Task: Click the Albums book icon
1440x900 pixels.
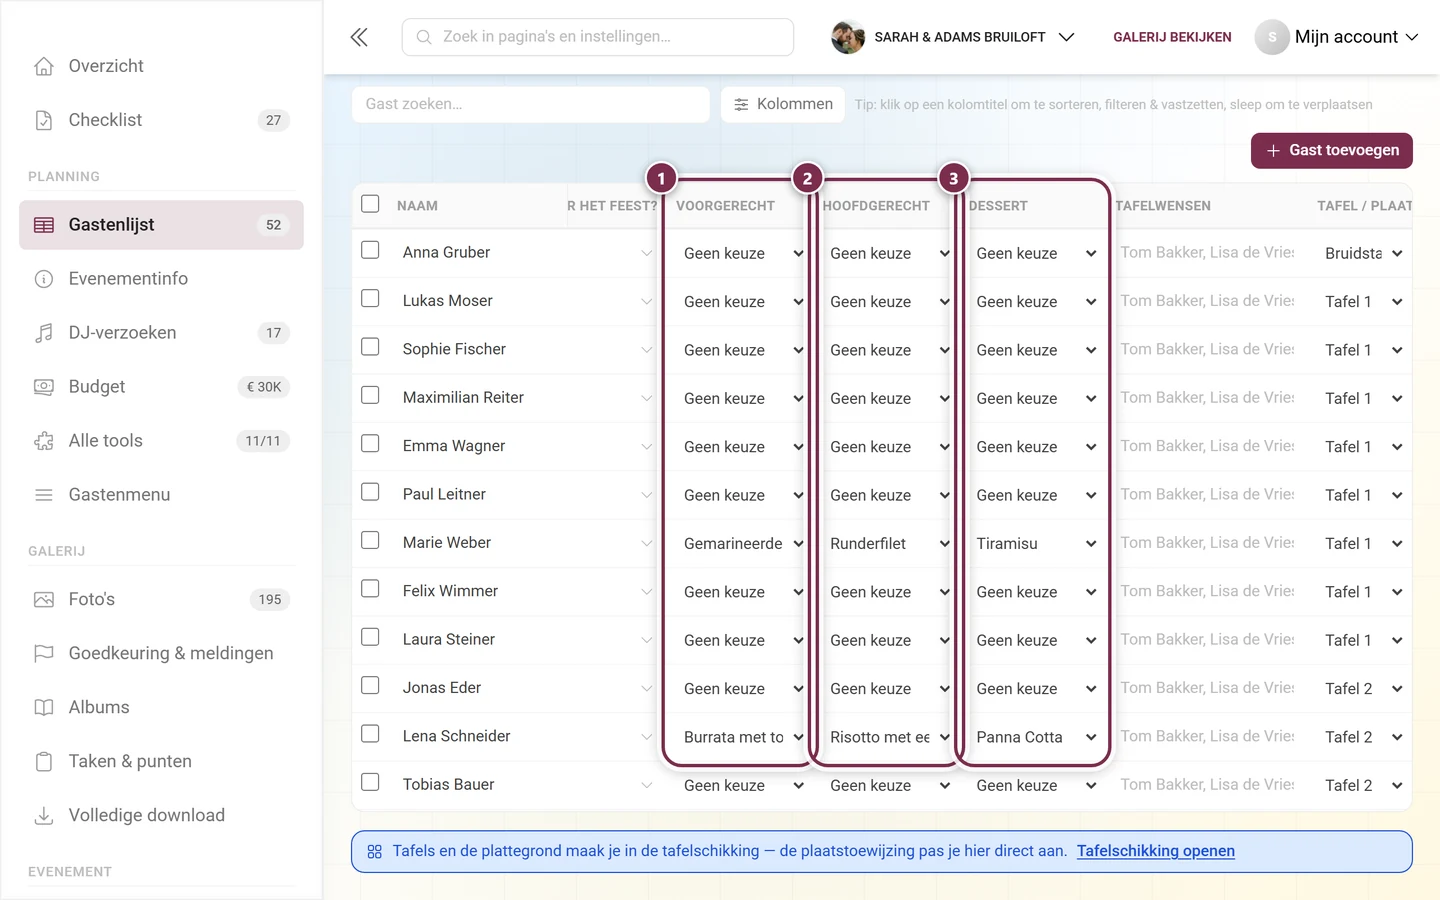Action: [44, 708]
